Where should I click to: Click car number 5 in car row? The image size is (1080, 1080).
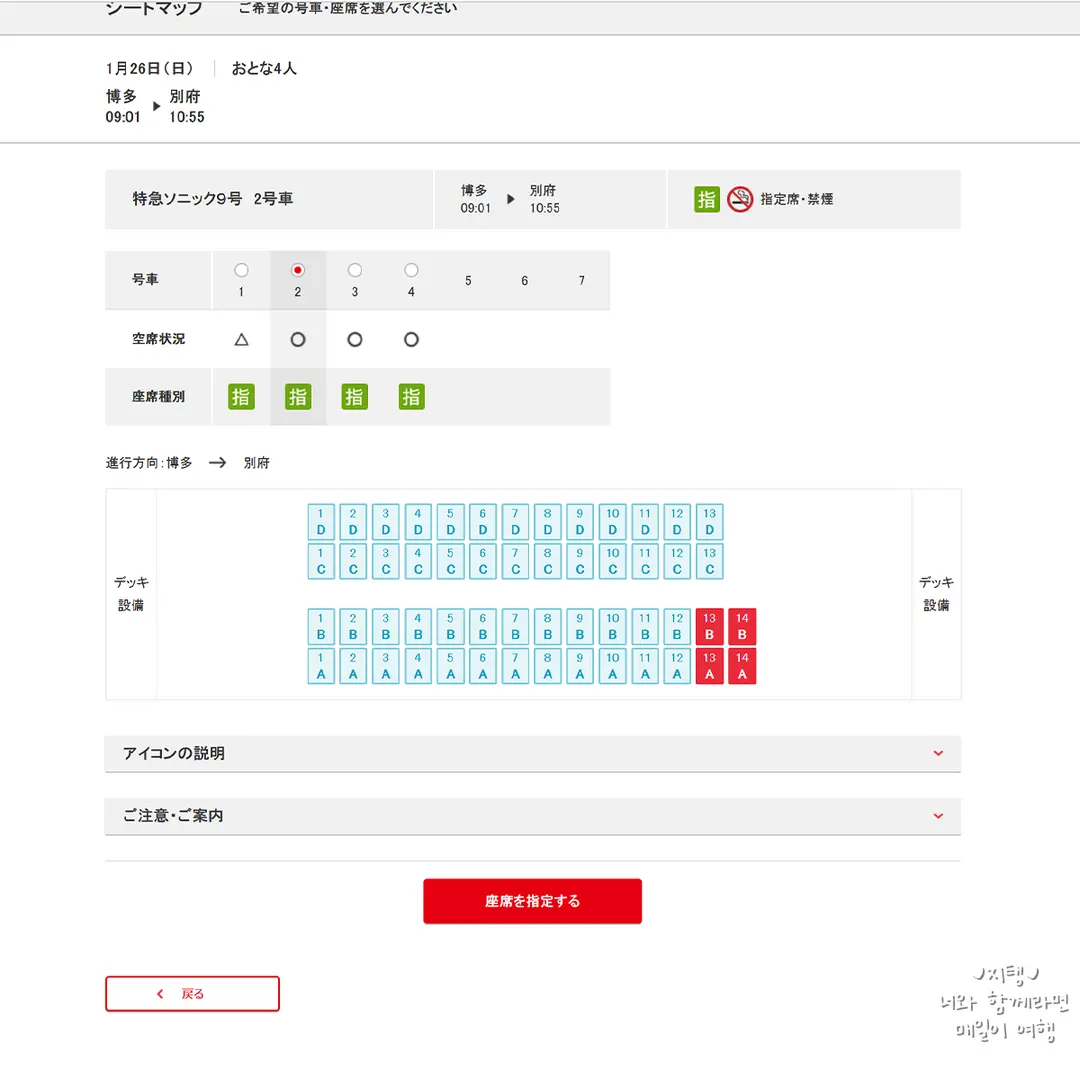[468, 280]
